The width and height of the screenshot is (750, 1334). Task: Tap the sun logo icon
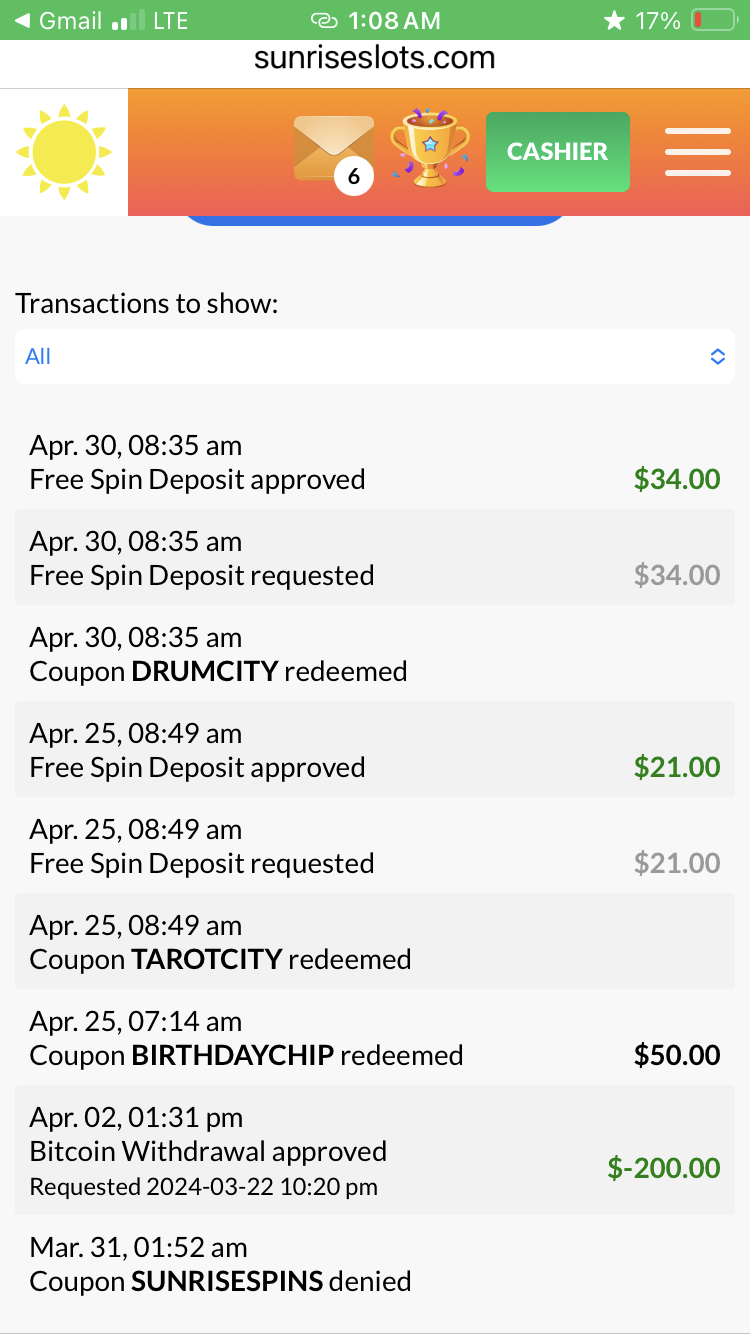click(x=64, y=151)
